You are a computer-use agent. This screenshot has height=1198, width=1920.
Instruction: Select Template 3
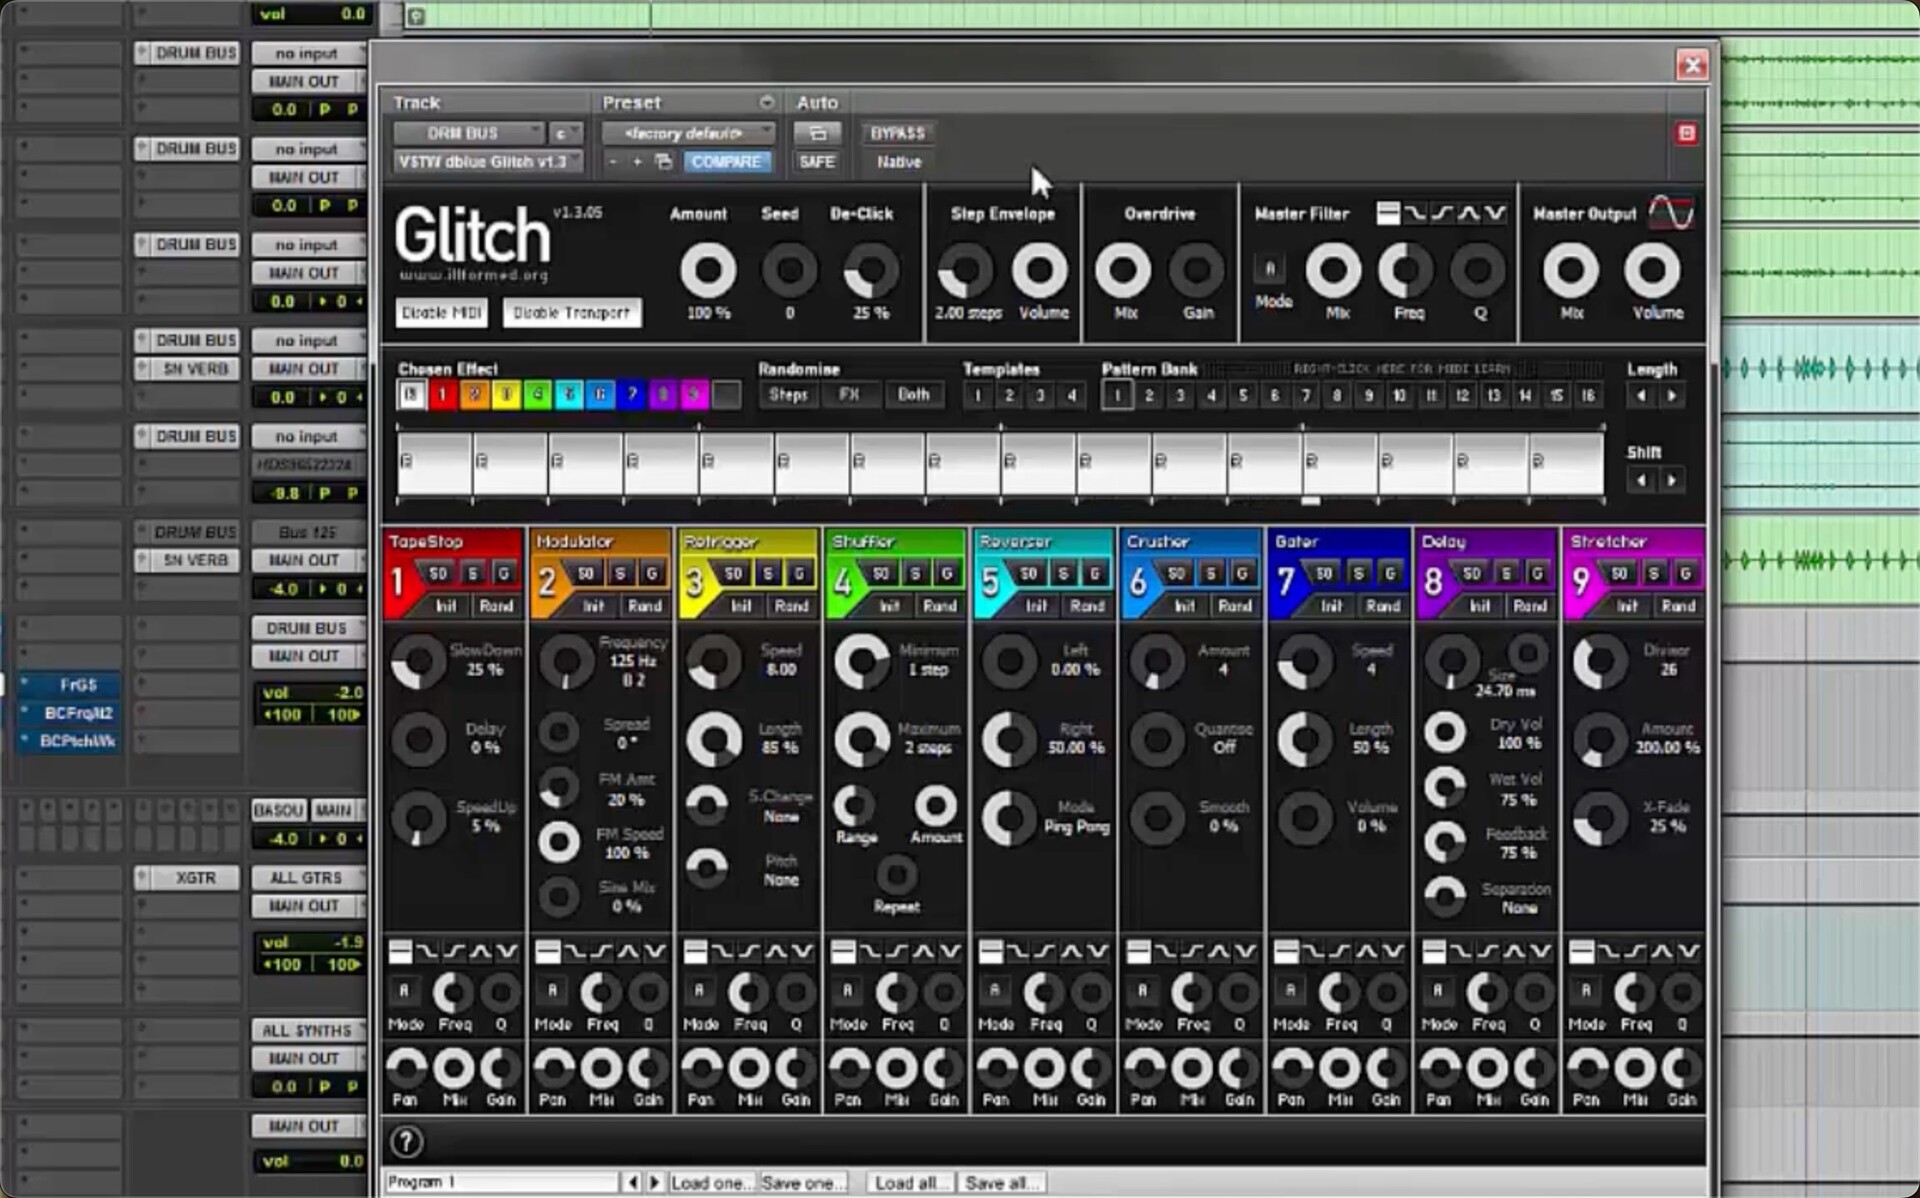click(1040, 396)
